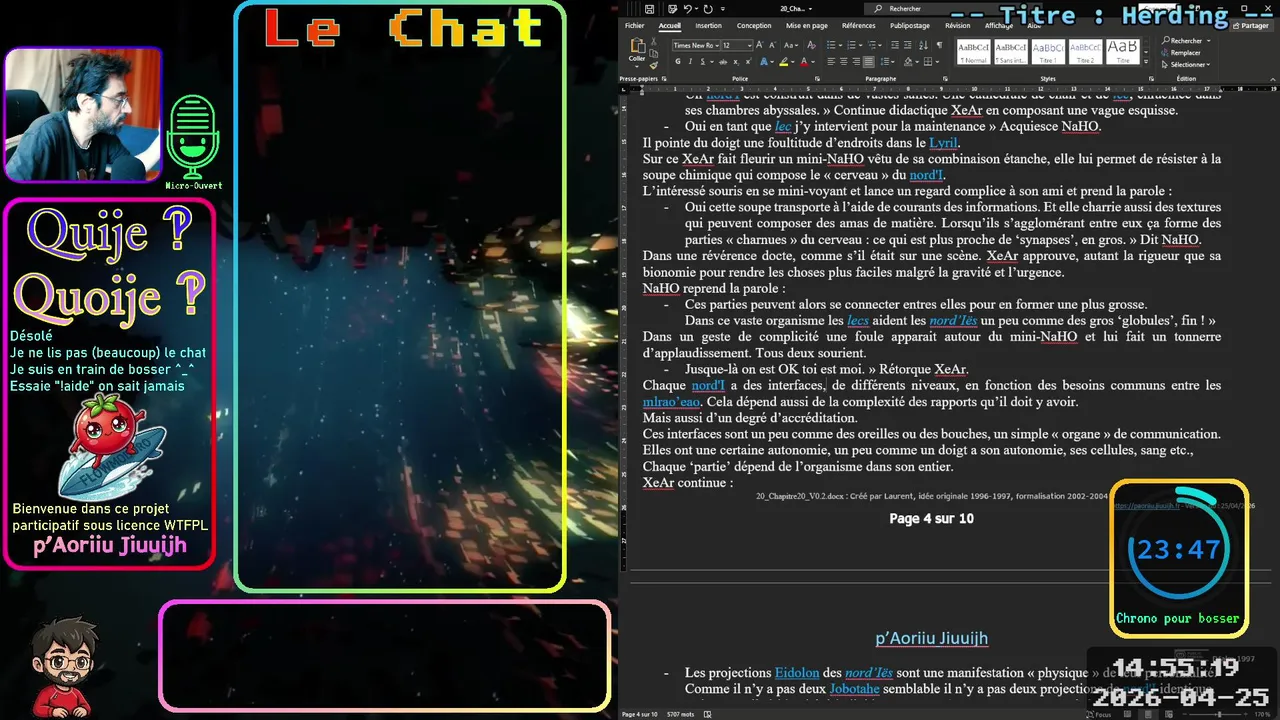Undo the last action in Word
The height and width of the screenshot is (720, 1280).
click(x=687, y=9)
